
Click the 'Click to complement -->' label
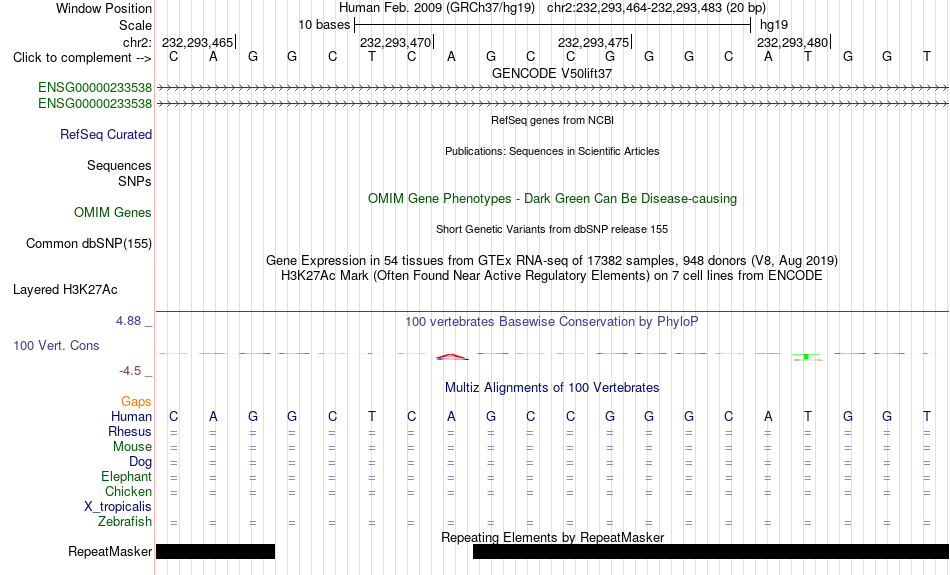82,58
